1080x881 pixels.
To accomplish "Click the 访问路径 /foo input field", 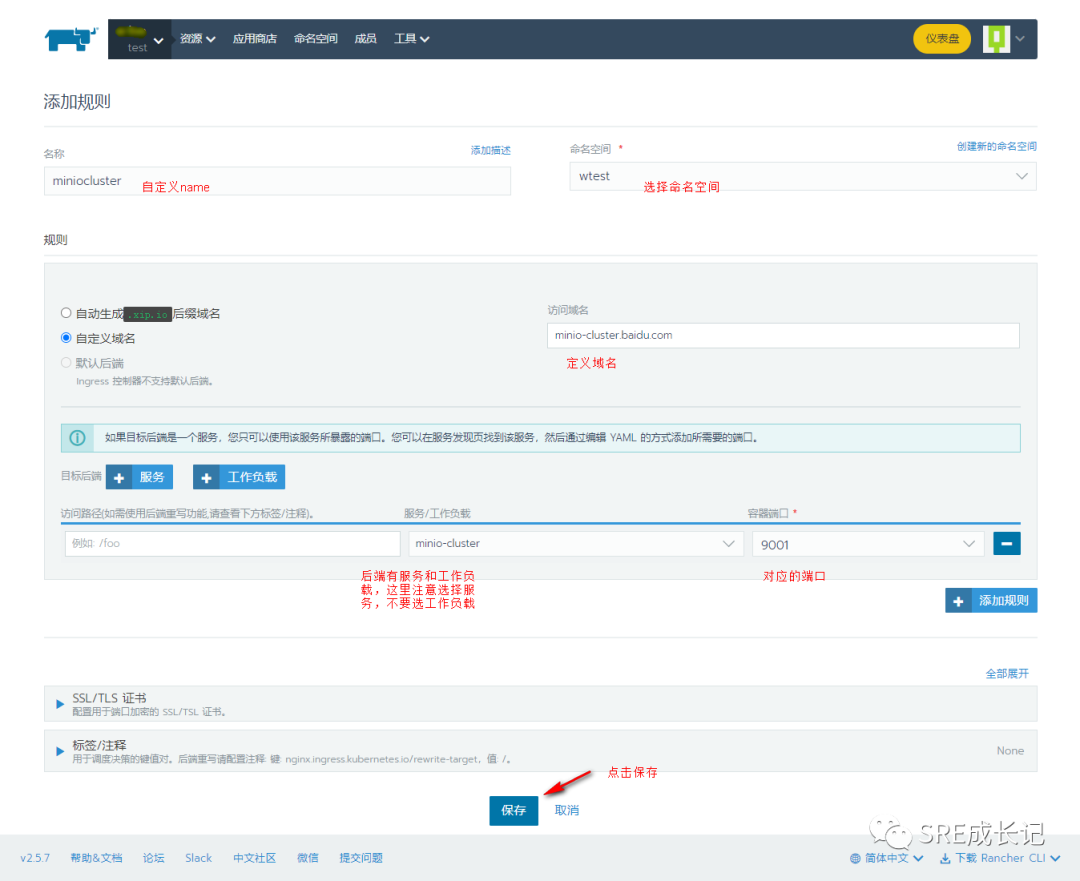I will click(x=232, y=543).
